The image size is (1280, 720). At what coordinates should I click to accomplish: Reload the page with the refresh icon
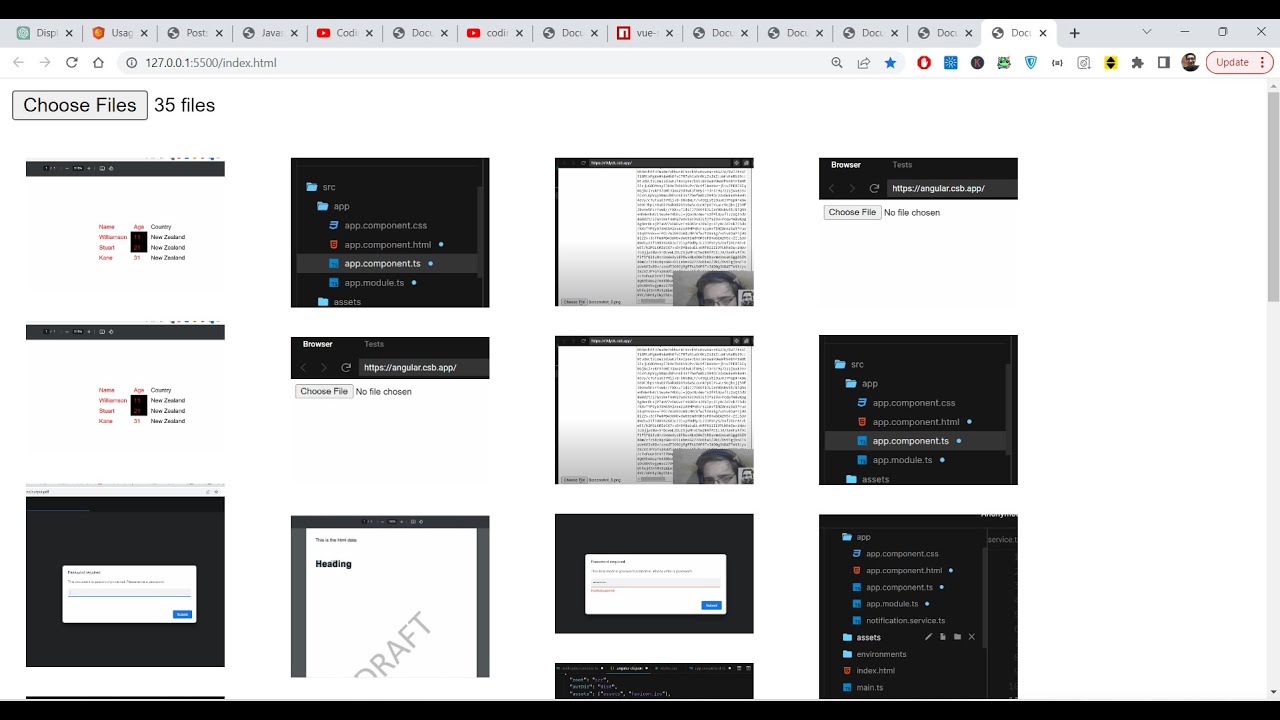click(x=72, y=62)
